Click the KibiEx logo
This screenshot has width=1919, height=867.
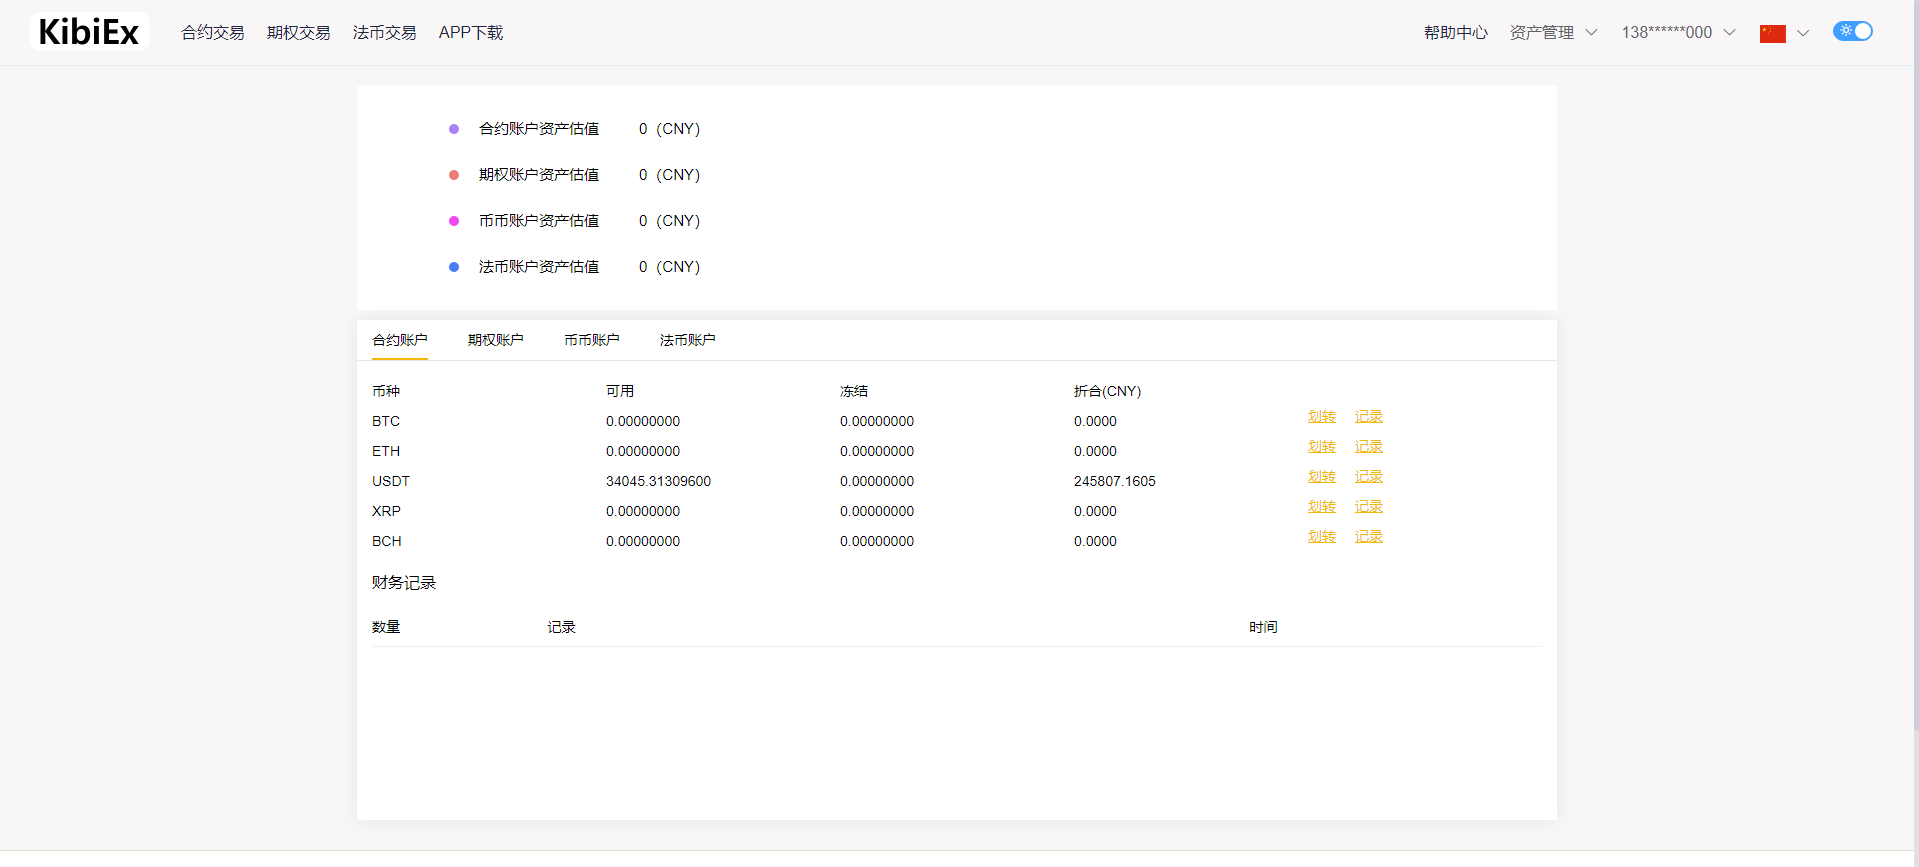[89, 32]
